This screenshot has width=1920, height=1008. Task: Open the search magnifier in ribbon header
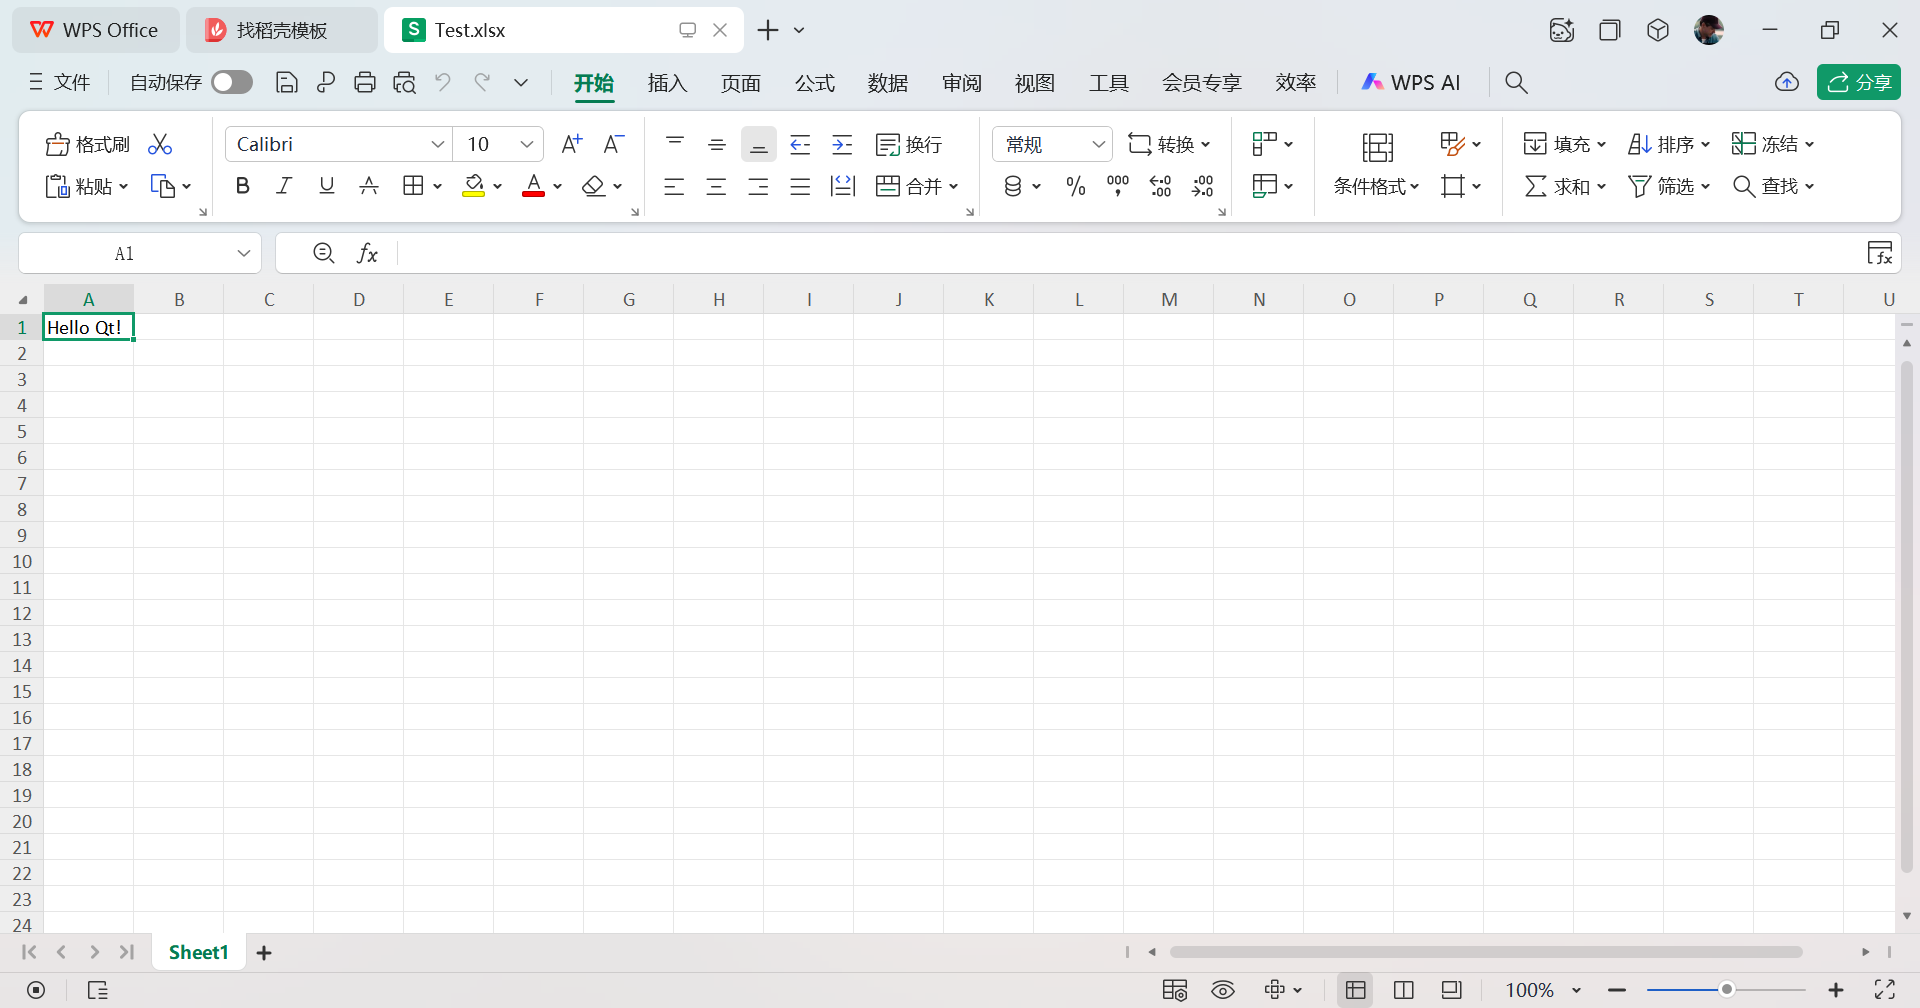(1516, 83)
